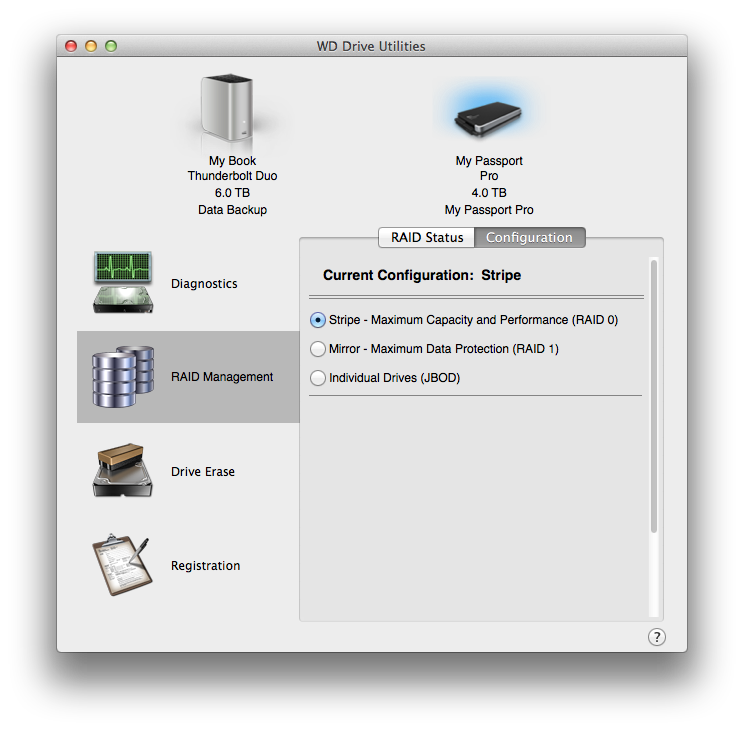Click the configuration panel vertical scrollbar
Viewport: 744px width, 731px height.
point(654,396)
